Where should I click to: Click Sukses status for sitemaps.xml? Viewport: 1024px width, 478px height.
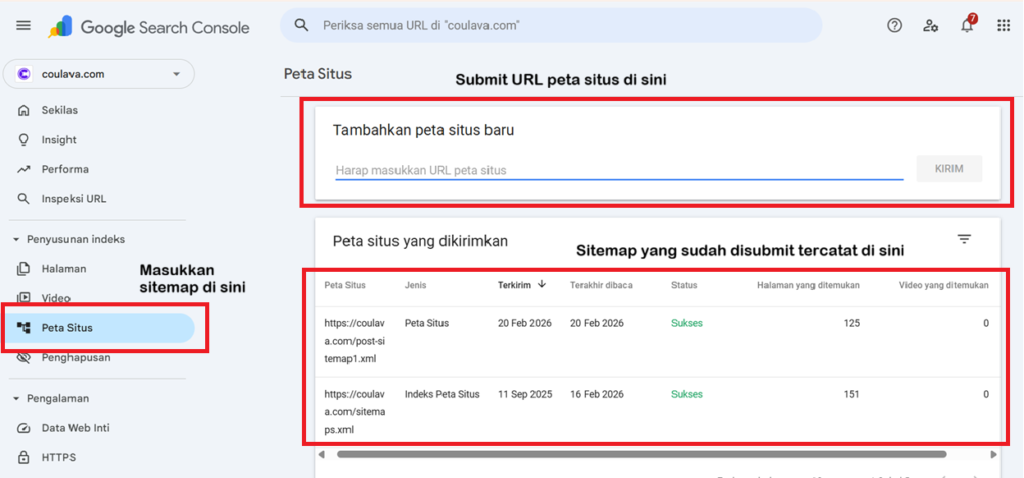coord(686,394)
